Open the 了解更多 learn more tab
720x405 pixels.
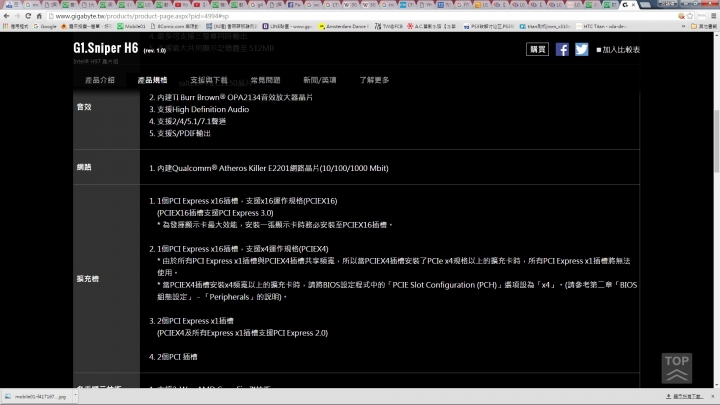click(374, 80)
